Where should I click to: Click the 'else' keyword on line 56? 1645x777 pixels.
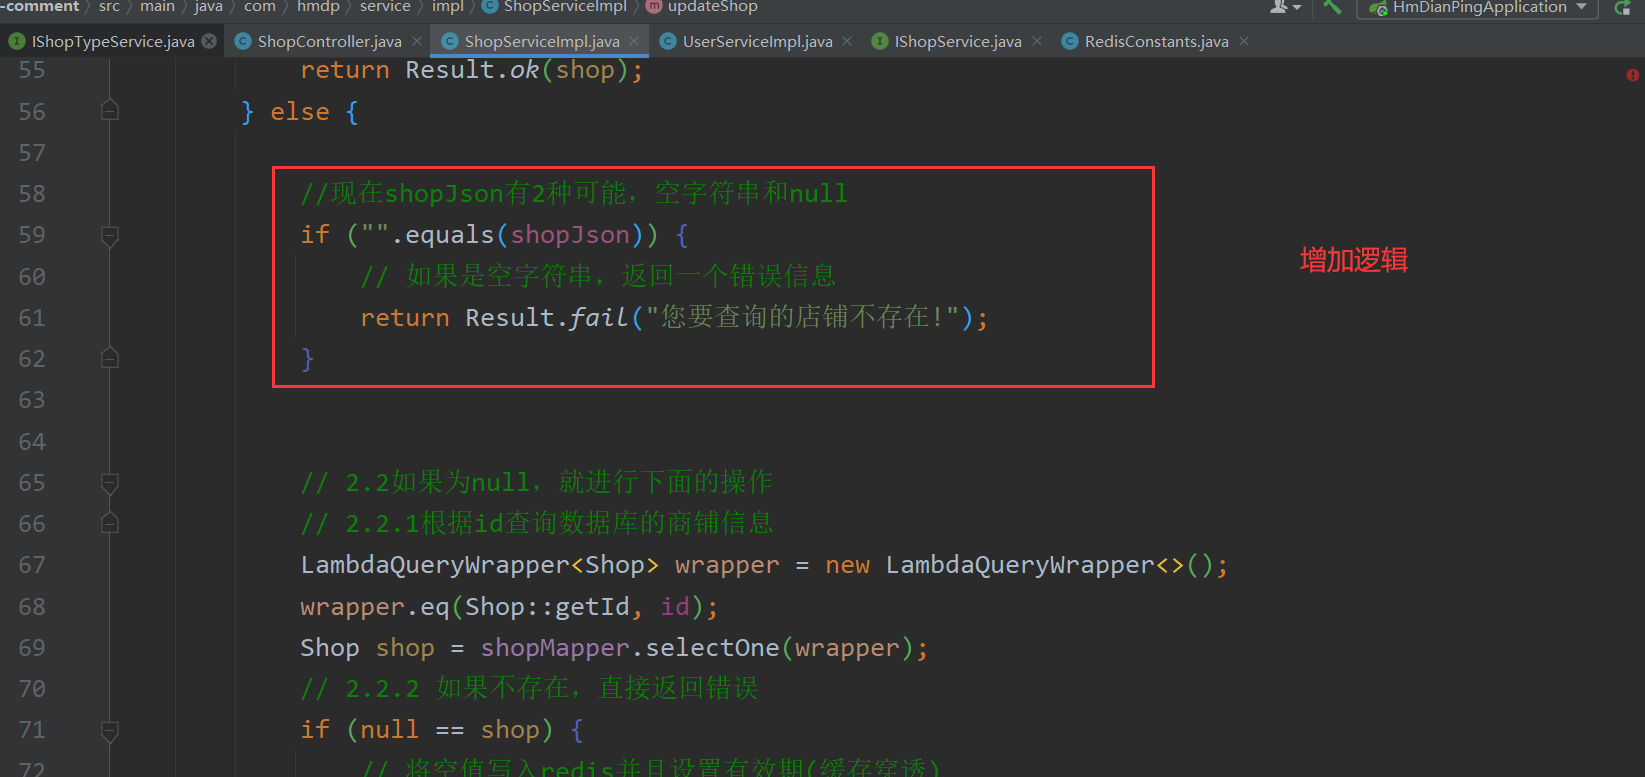click(x=300, y=112)
